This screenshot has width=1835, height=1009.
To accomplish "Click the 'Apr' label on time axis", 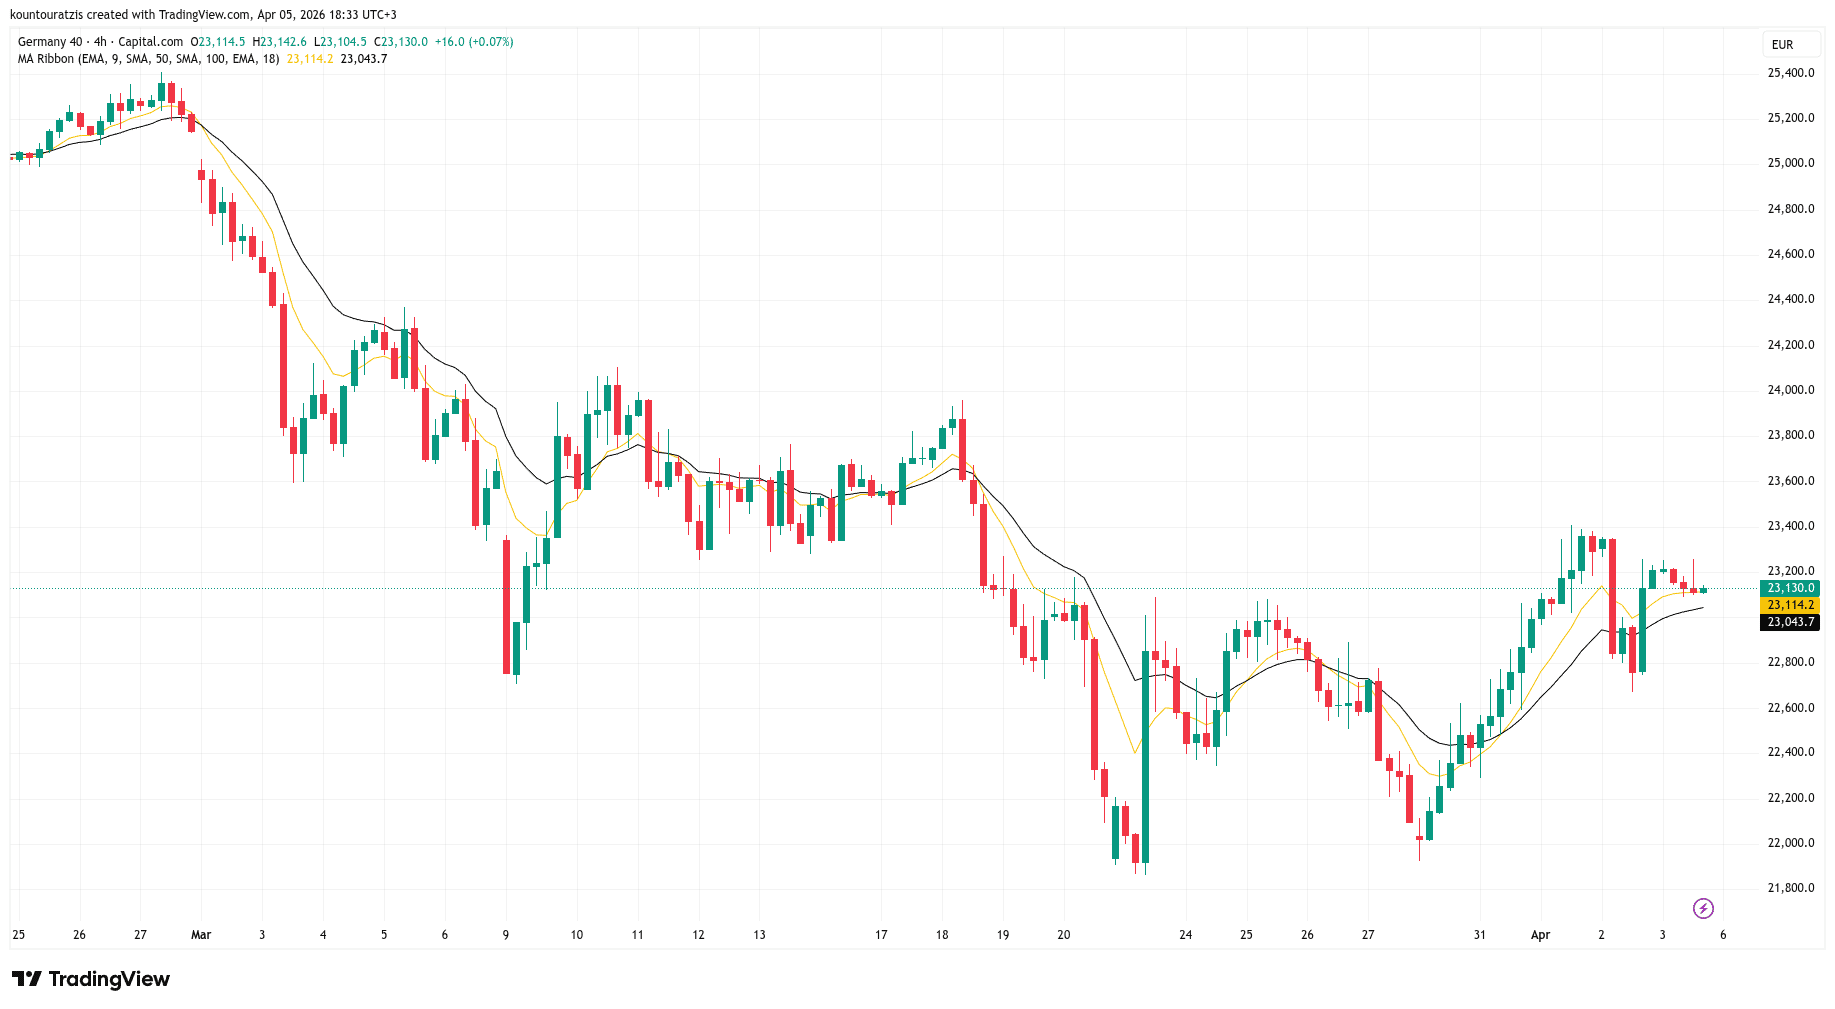I will tap(1540, 935).
